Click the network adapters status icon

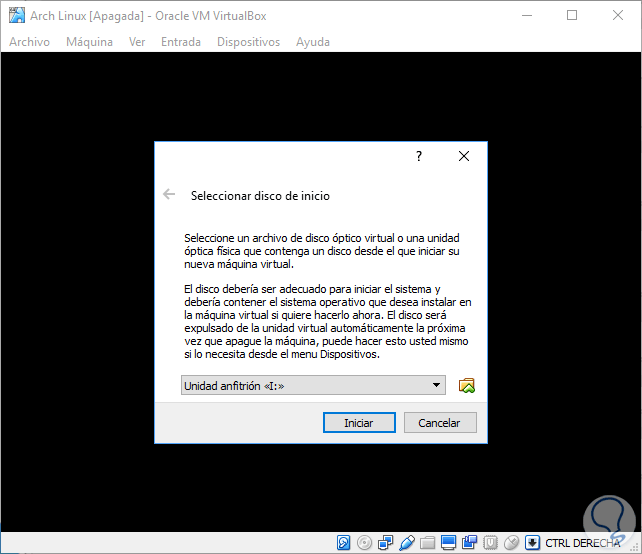click(385, 543)
